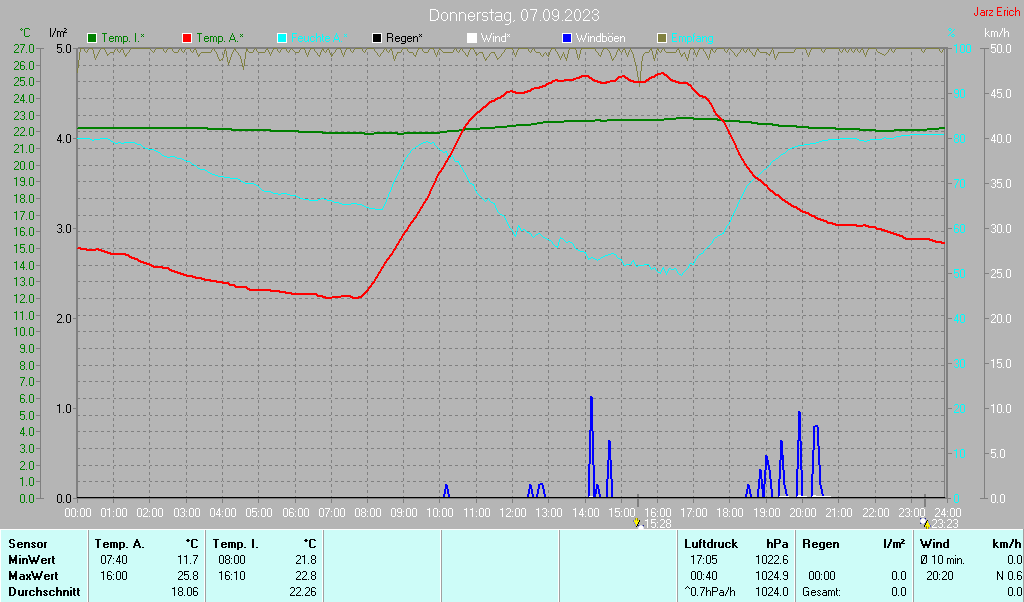Click the '20:20' wind gust time
The width and height of the screenshot is (1024, 602).
tap(940, 577)
